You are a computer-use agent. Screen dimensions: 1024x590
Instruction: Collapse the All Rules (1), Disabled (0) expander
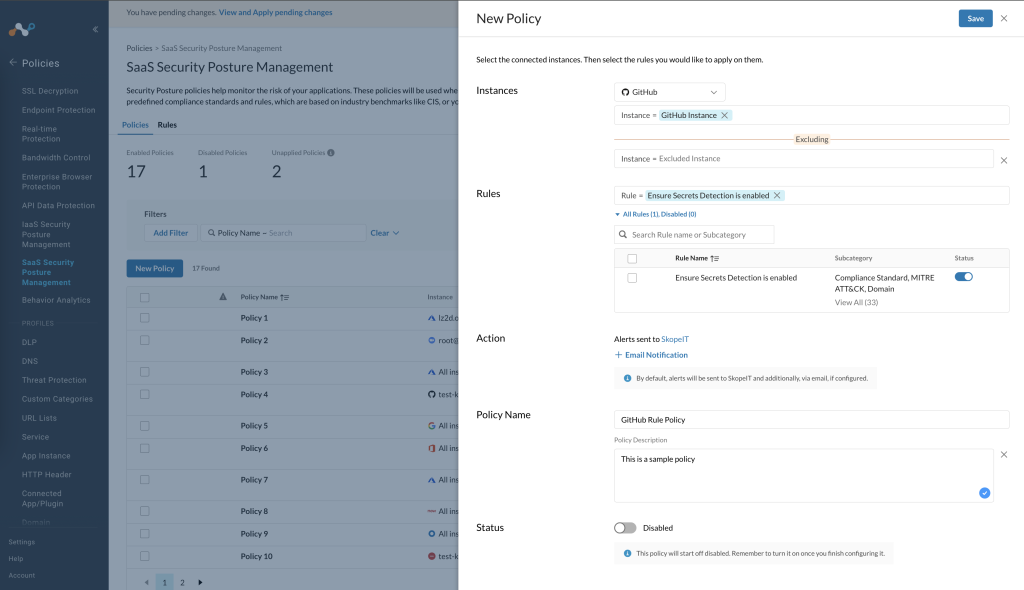[656, 214]
